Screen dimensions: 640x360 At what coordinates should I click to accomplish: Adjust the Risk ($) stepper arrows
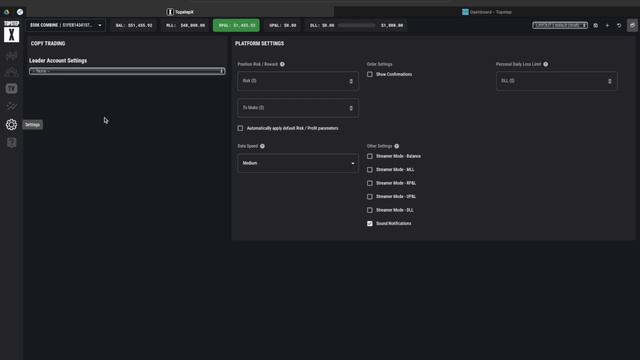pyautogui.click(x=351, y=81)
